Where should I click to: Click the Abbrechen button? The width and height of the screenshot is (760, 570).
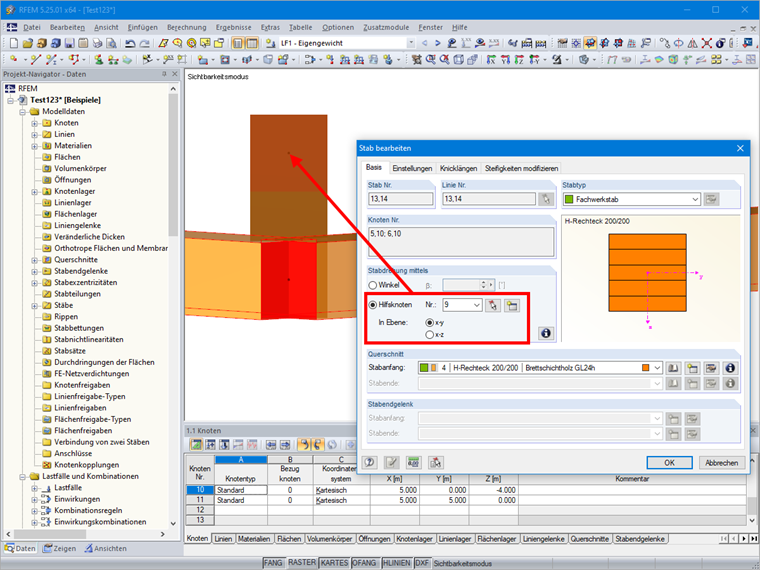pyautogui.click(x=721, y=463)
